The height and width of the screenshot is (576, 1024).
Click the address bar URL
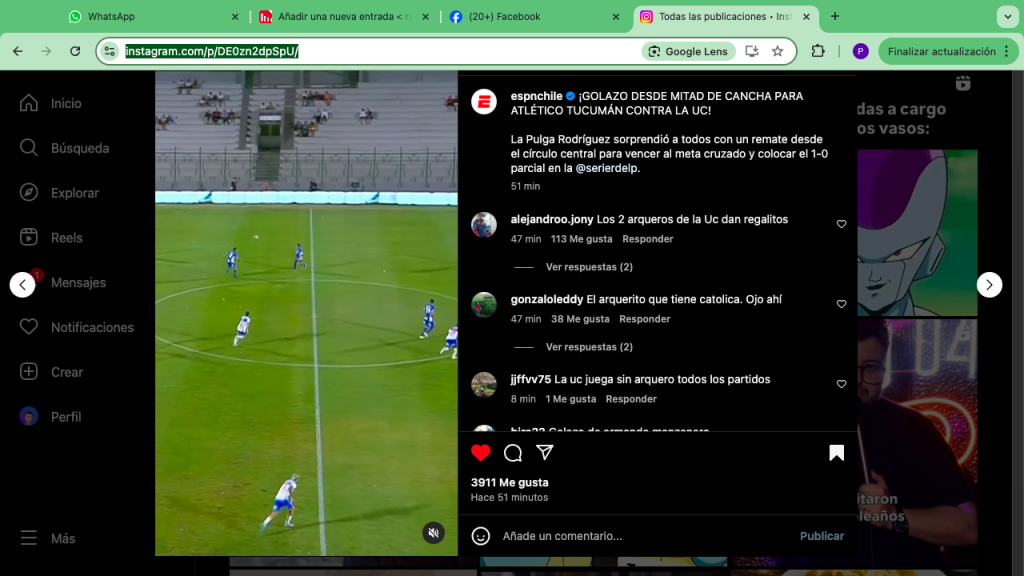pos(212,51)
